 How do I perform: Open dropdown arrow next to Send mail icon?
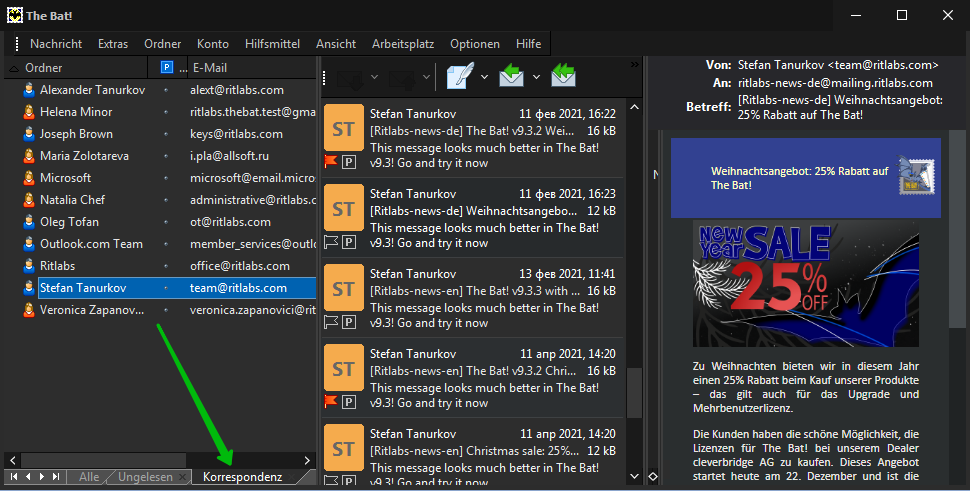(x=426, y=77)
